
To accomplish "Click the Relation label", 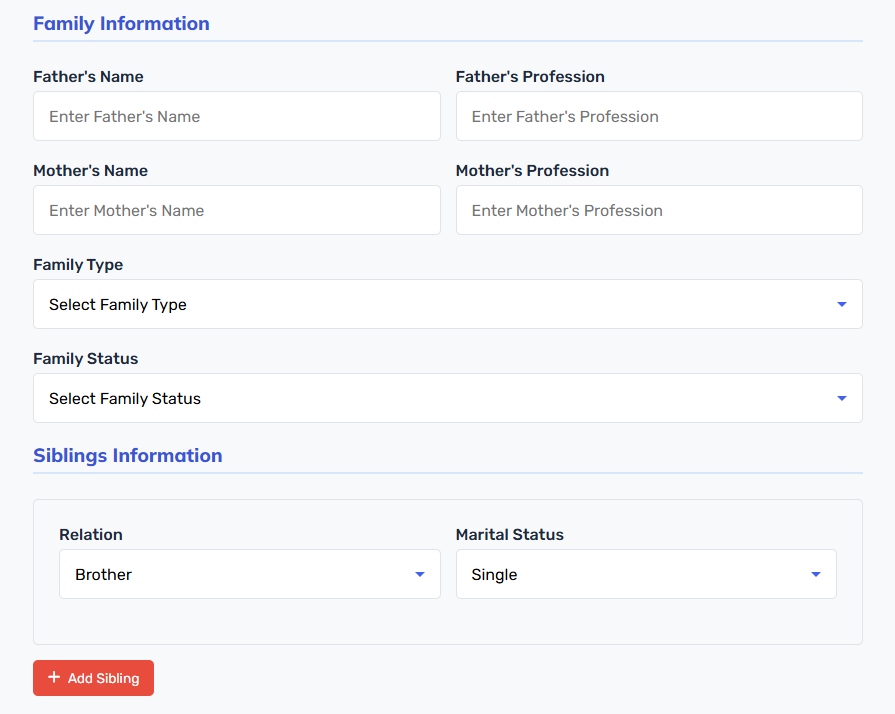I will 91,535.
